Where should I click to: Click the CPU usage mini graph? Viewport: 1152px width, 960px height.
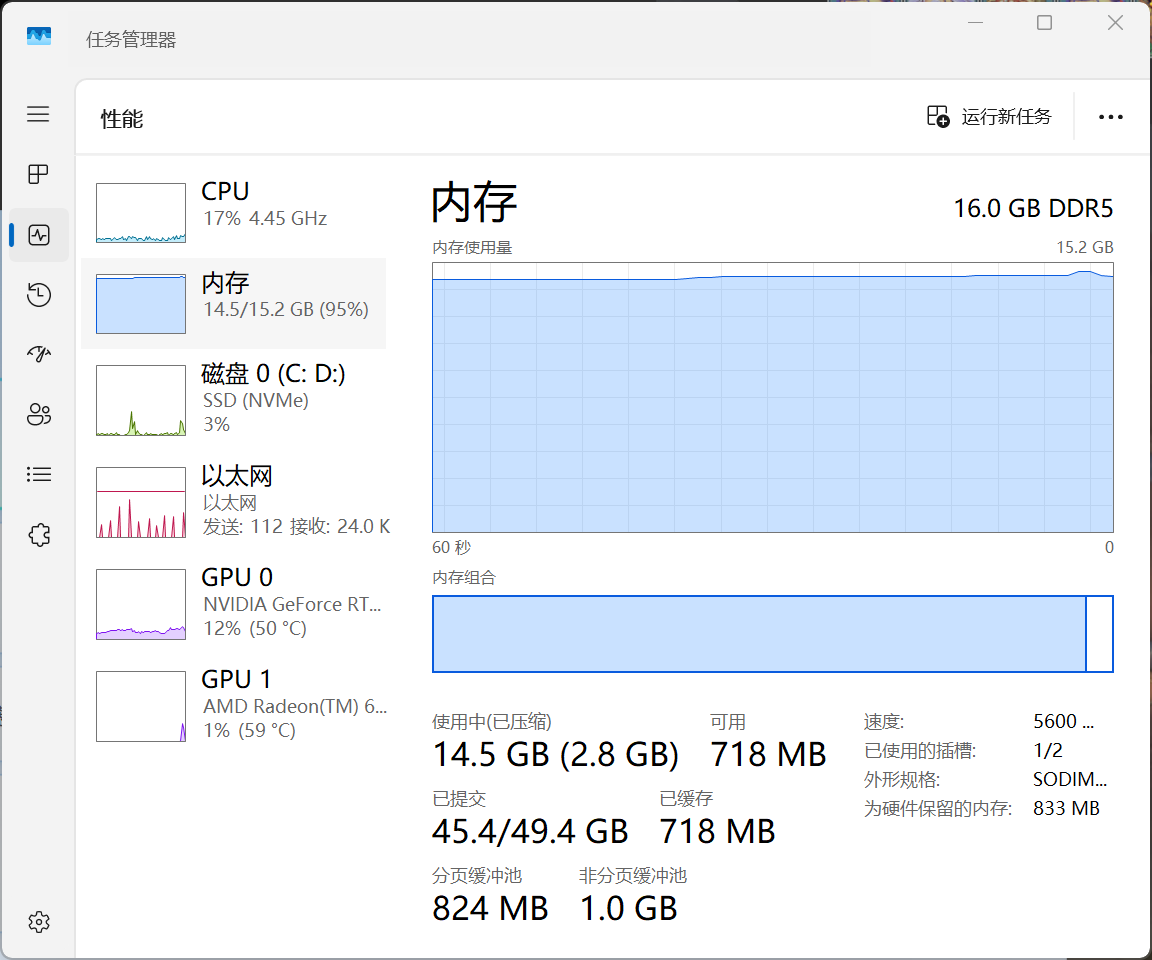pyautogui.click(x=141, y=213)
